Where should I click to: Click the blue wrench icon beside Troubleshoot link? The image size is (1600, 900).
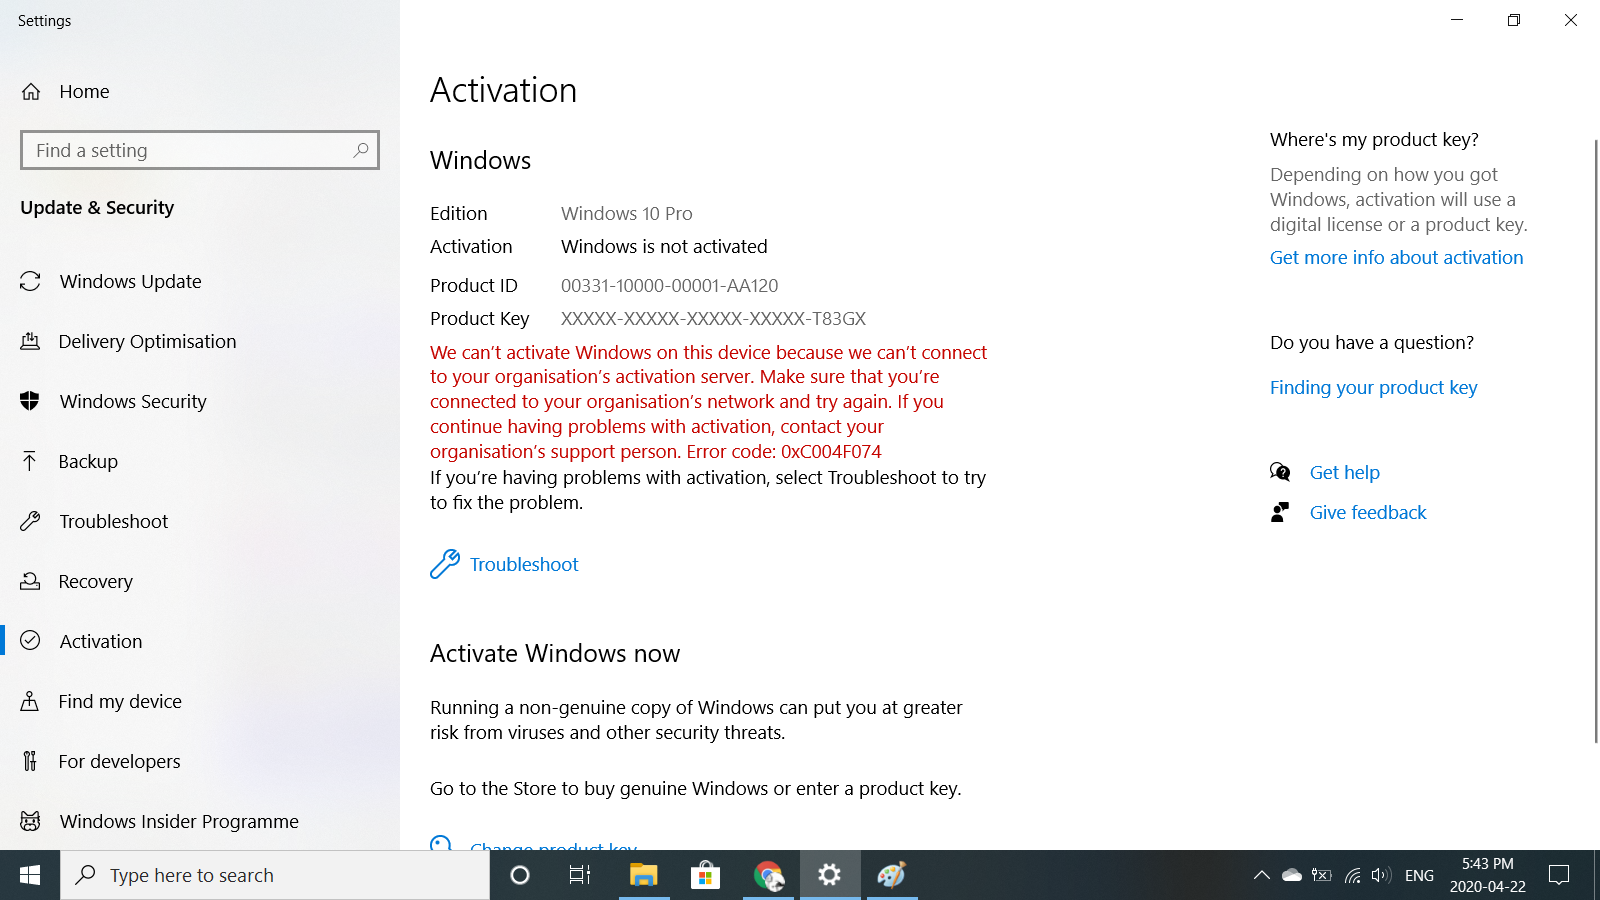pyautogui.click(x=445, y=564)
